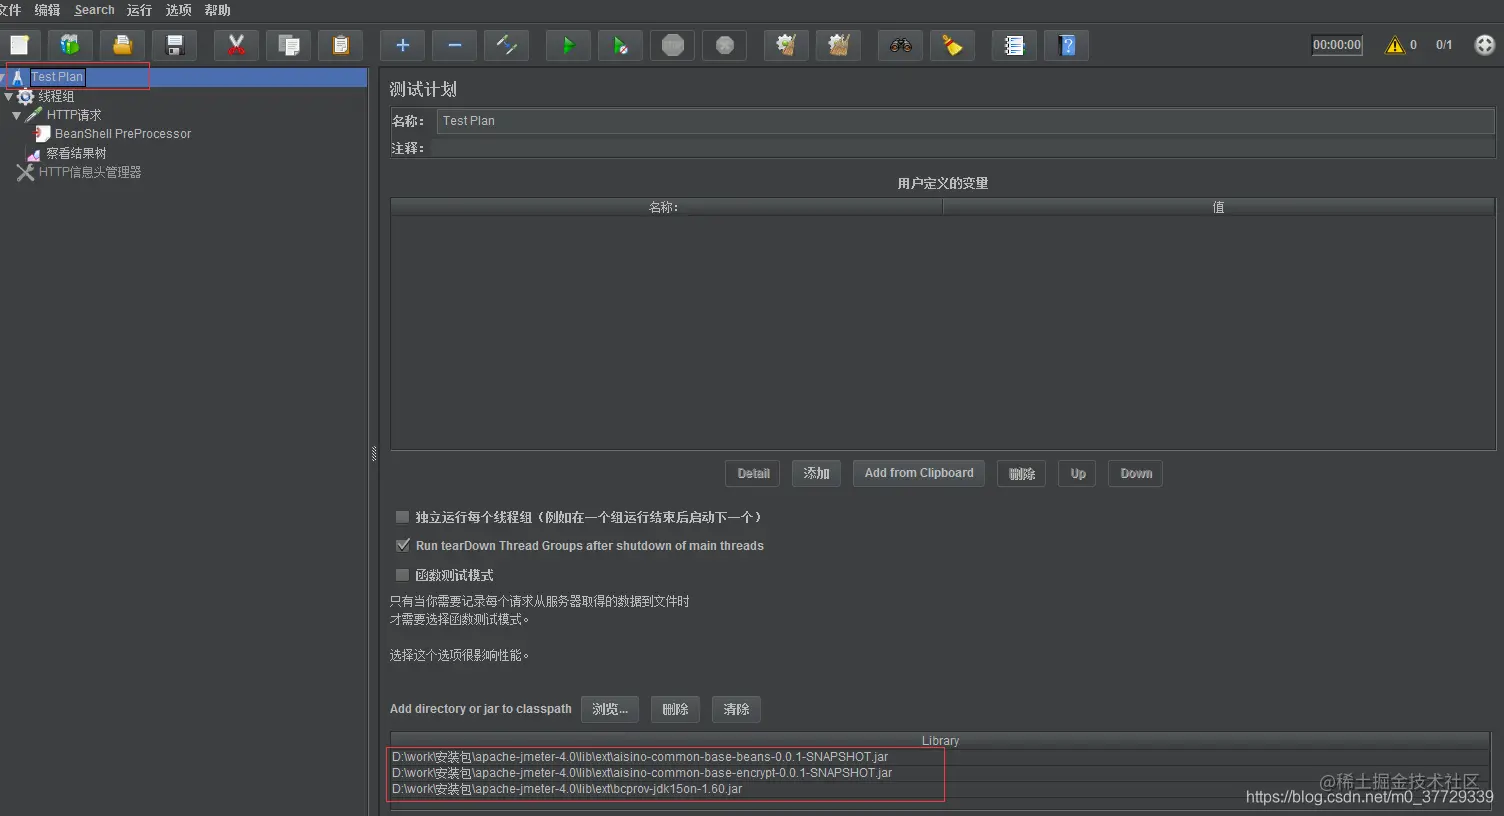Viewport: 1504px width, 816px height.
Task: Select the bcprov-jdk15on-1.60.jar library row
Action: pyautogui.click(x=940, y=789)
